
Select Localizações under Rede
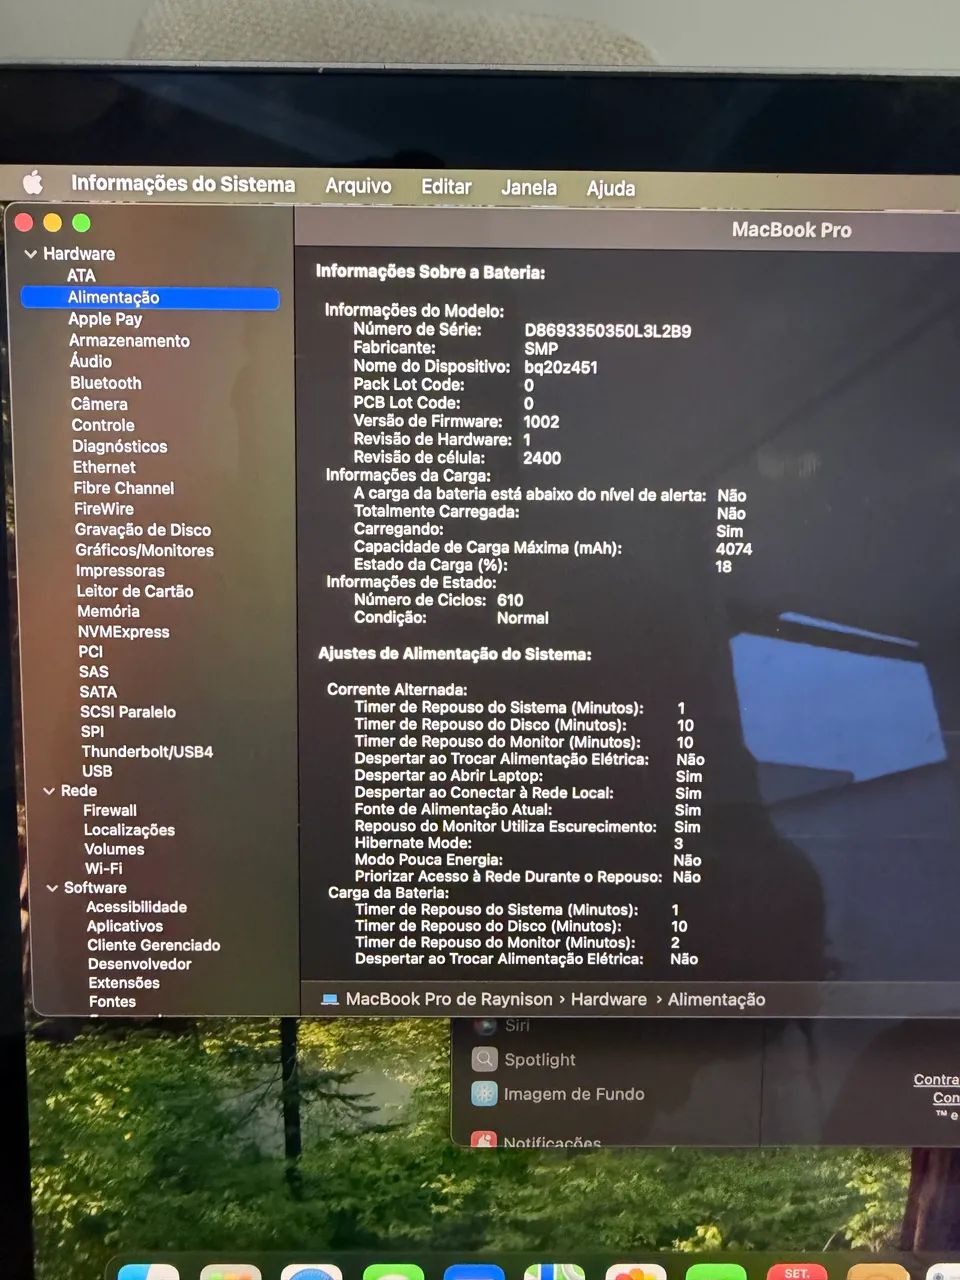coord(129,830)
